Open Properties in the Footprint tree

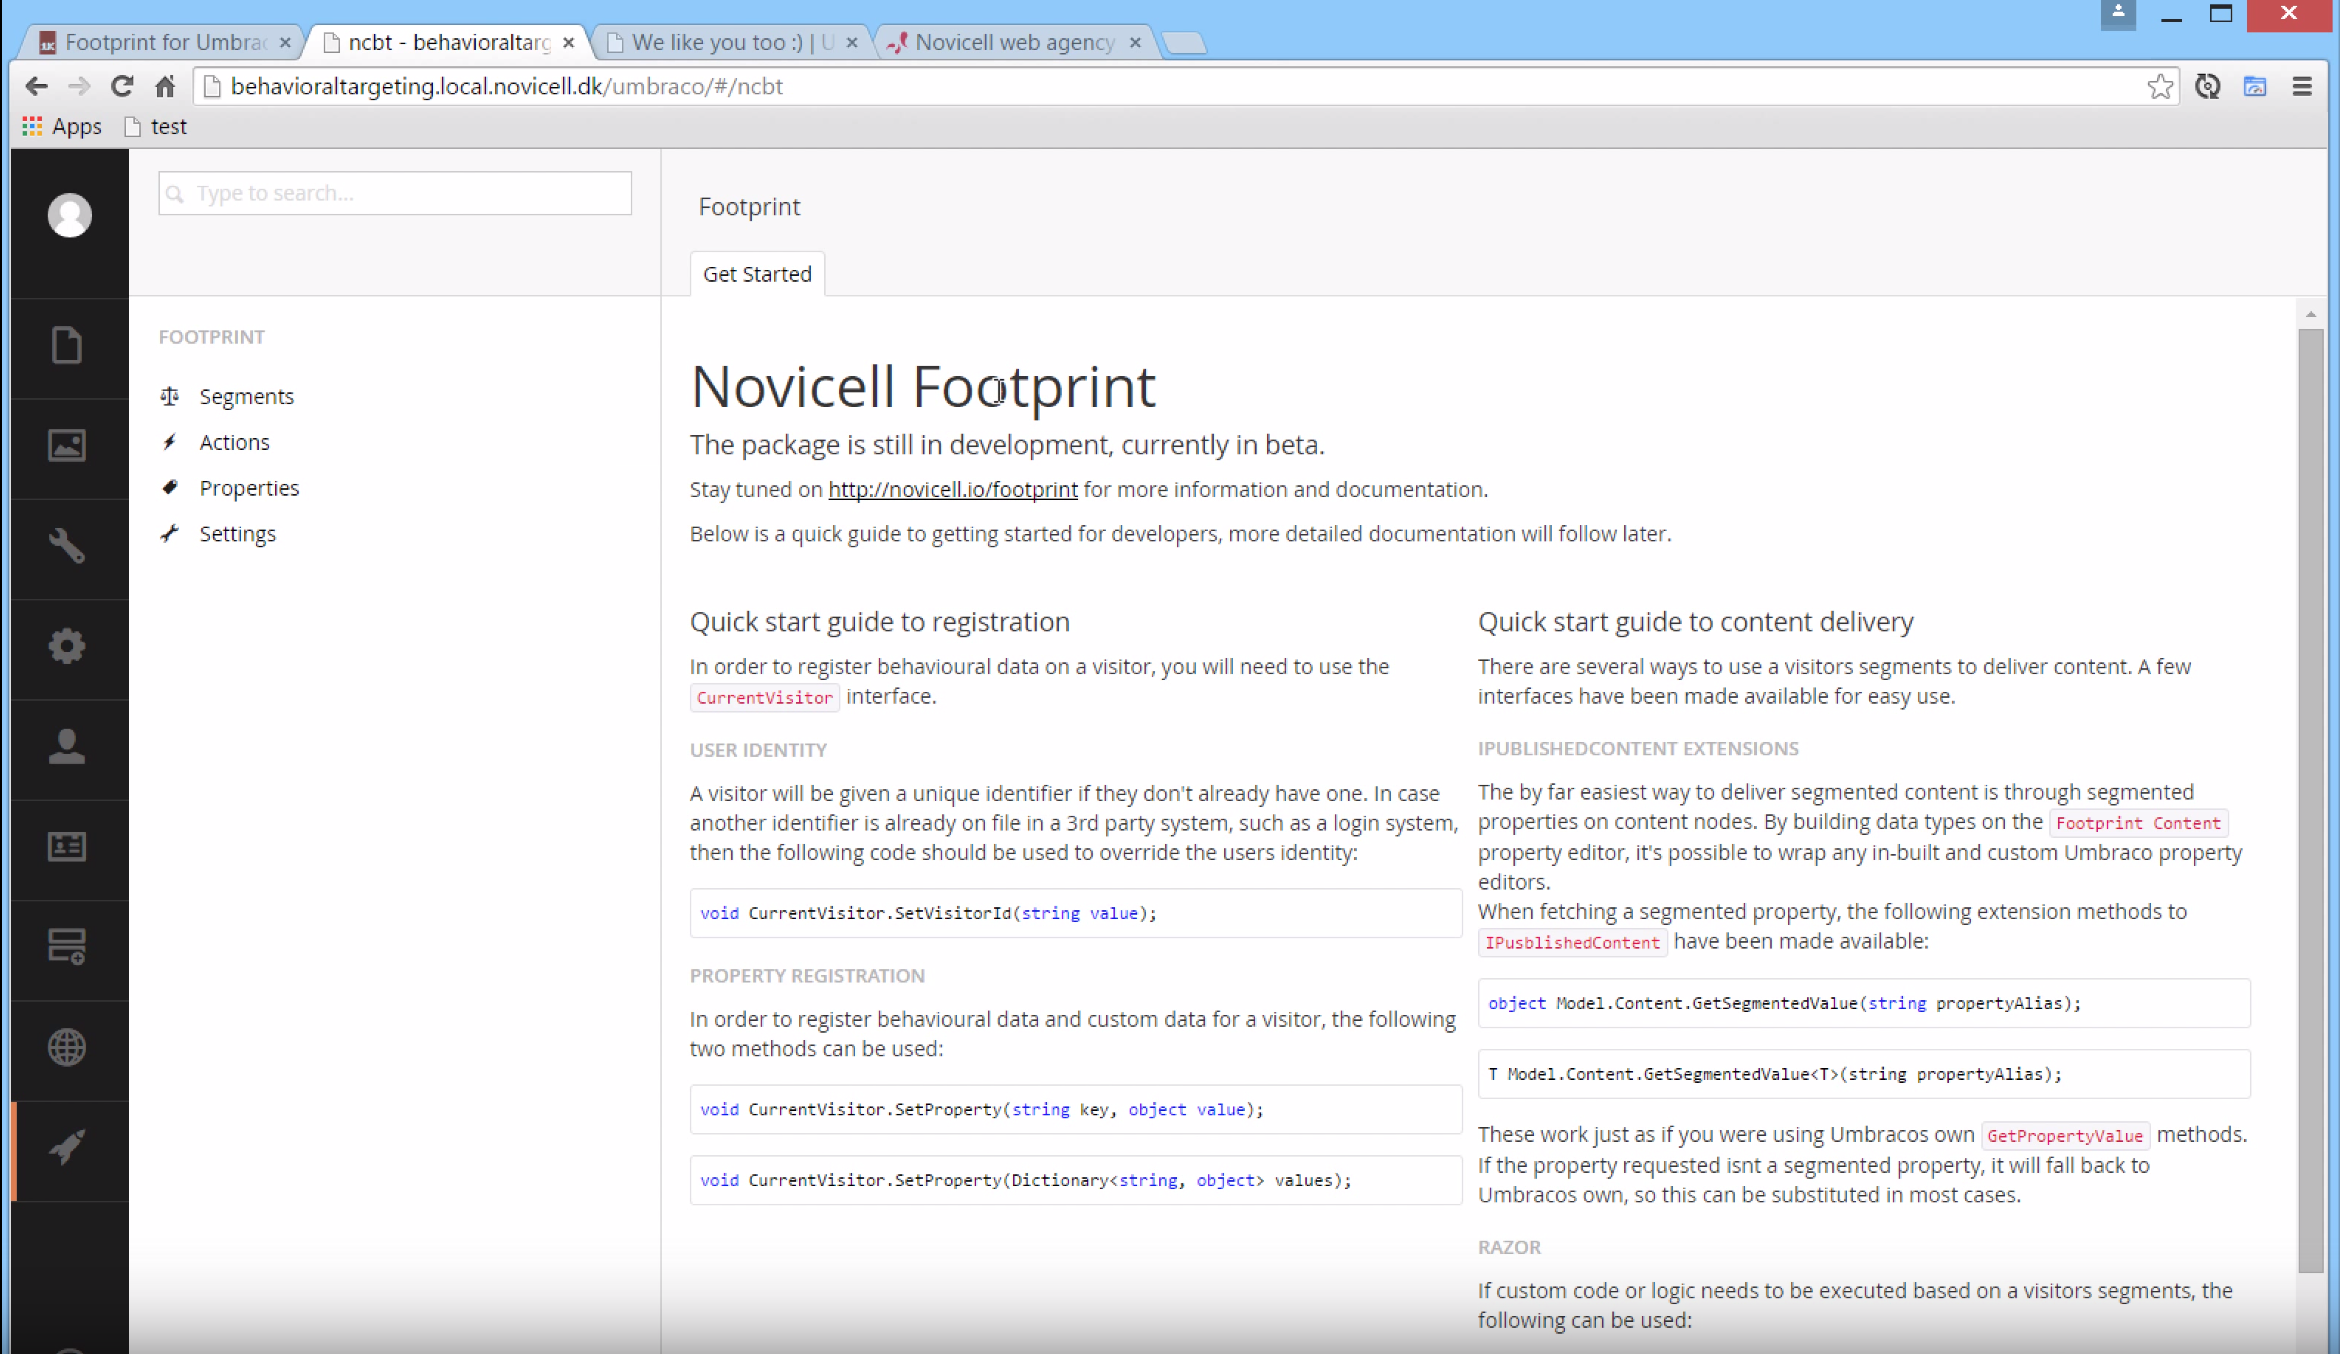pyautogui.click(x=249, y=488)
